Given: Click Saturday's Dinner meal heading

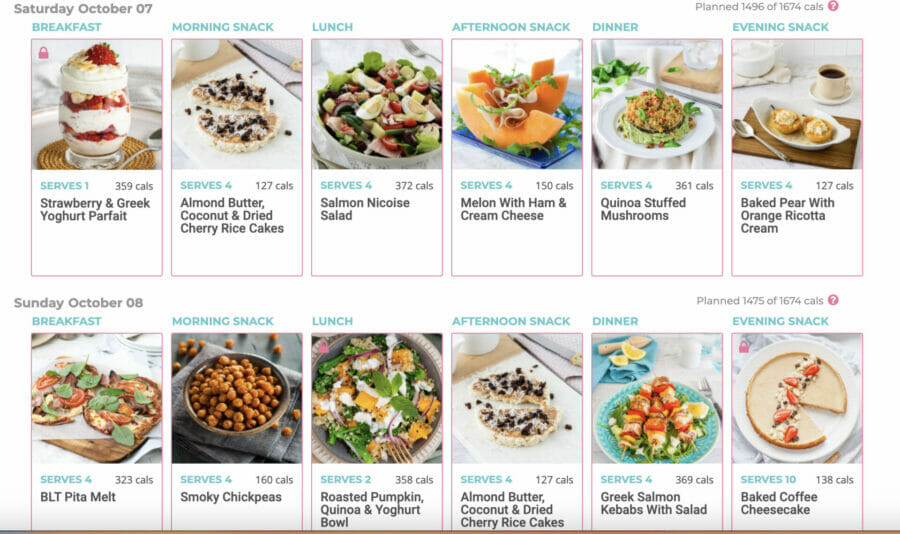Looking at the screenshot, I should coord(615,27).
